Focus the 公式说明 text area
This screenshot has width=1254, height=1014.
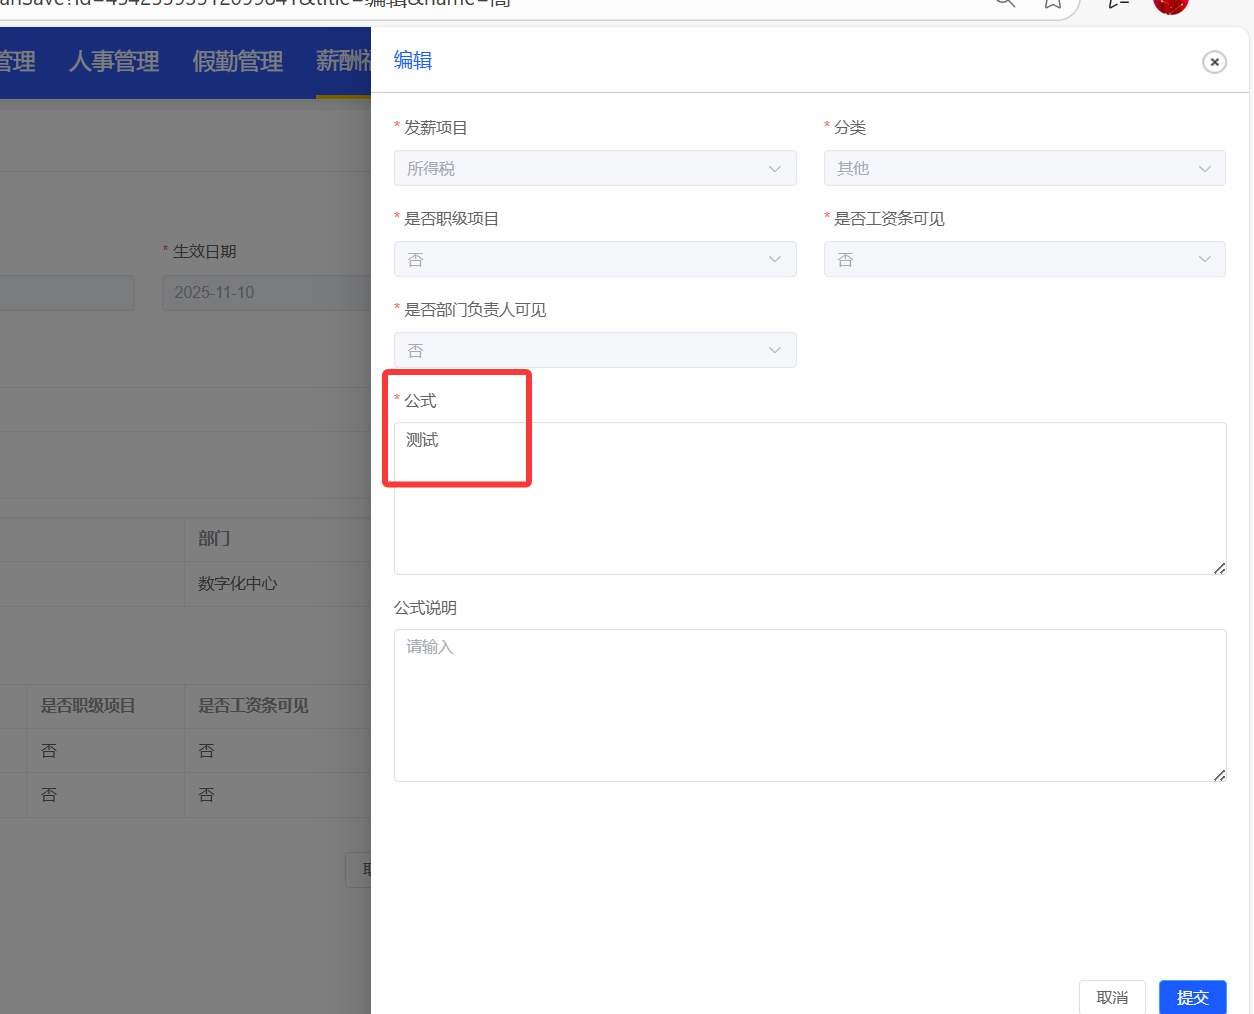pyautogui.click(x=810, y=705)
